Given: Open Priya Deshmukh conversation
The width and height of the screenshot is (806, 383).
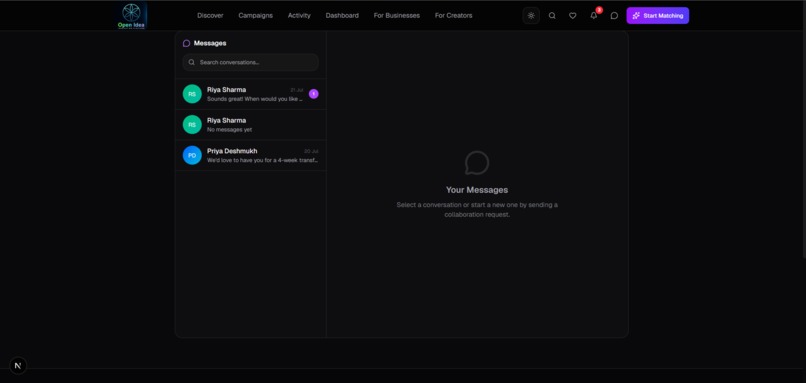Looking at the screenshot, I should pyautogui.click(x=250, y=155).
